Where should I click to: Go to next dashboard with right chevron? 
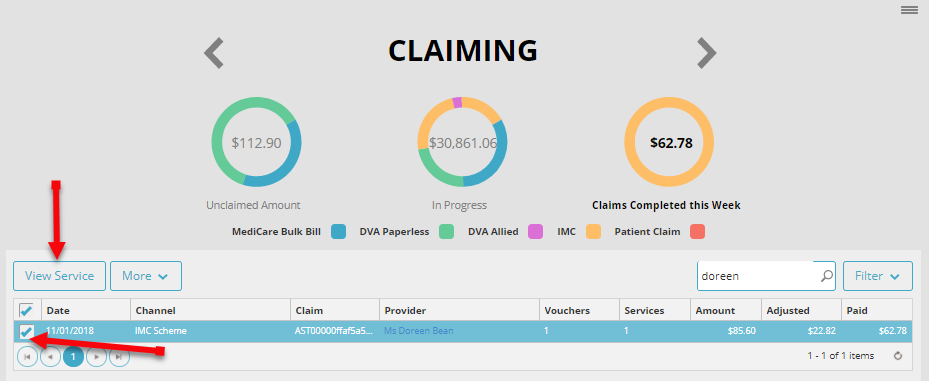706,53
